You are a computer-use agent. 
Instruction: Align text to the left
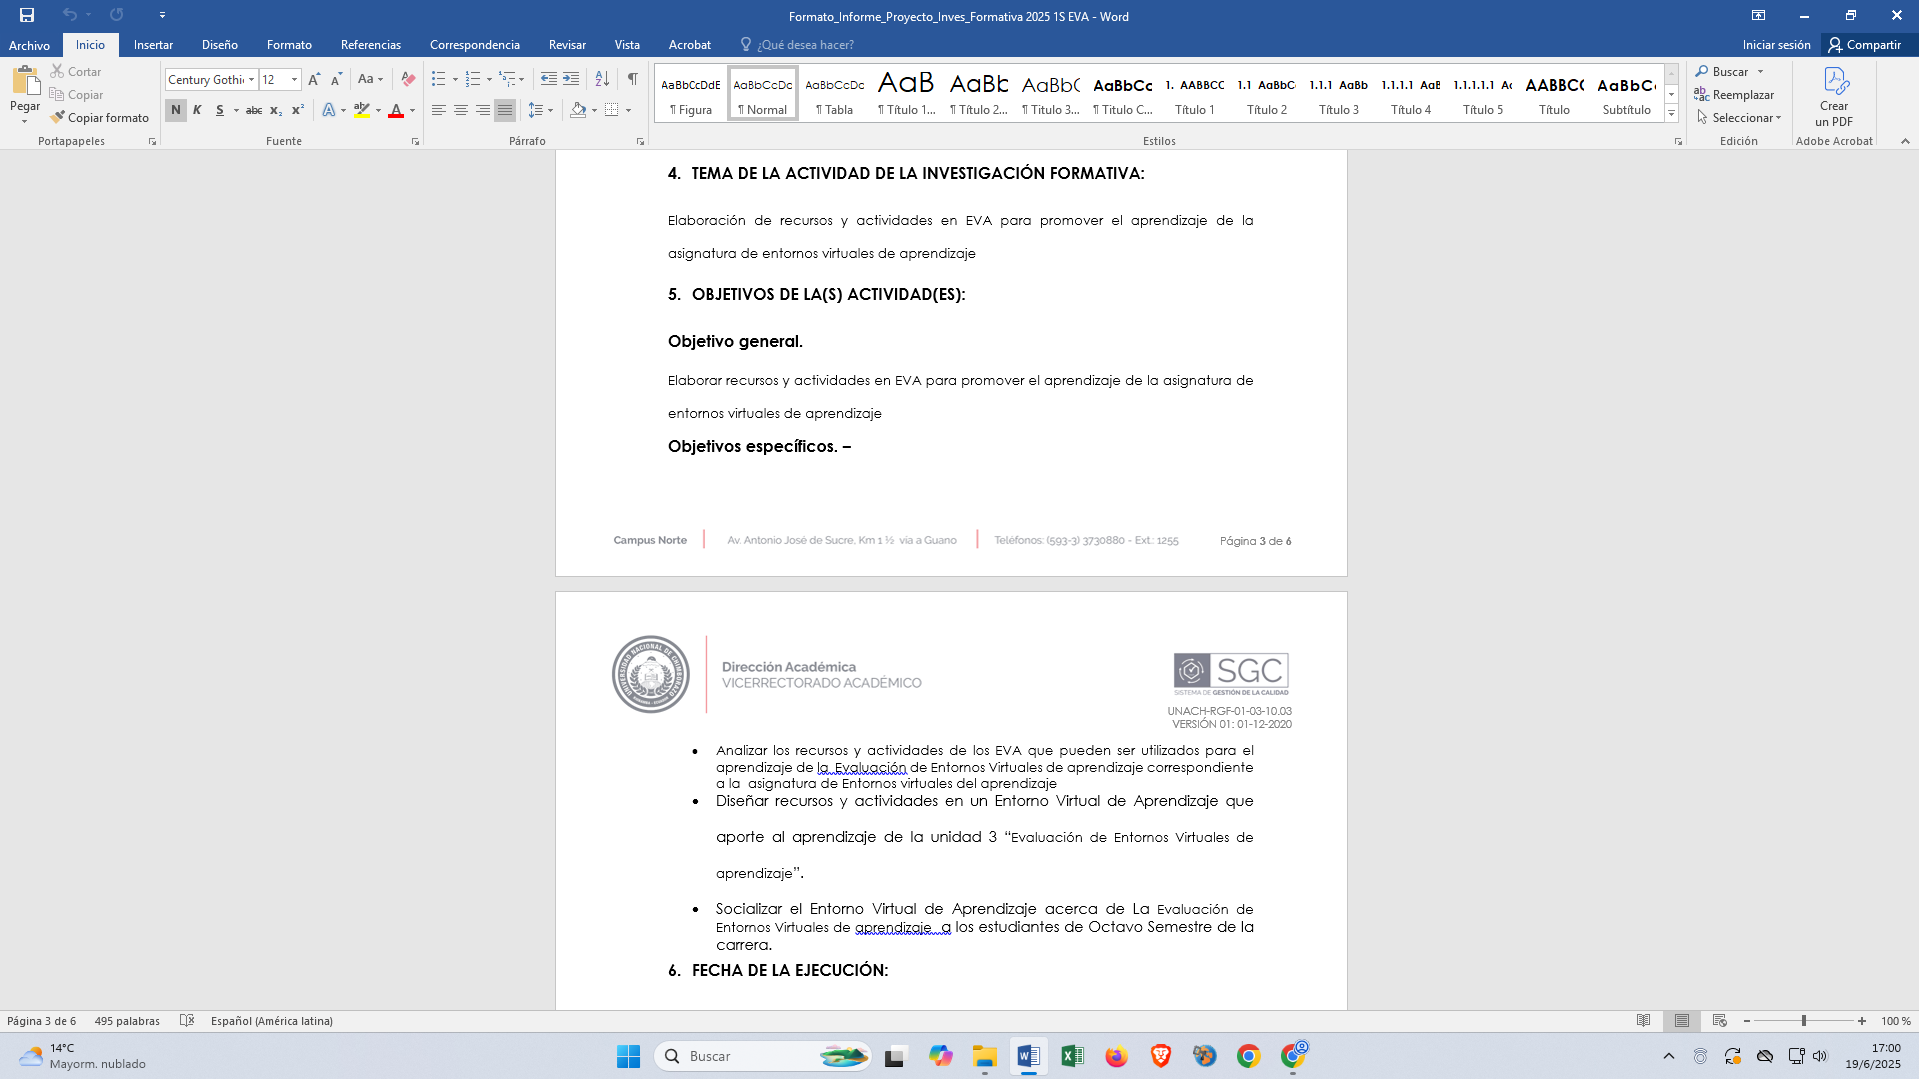439,110
